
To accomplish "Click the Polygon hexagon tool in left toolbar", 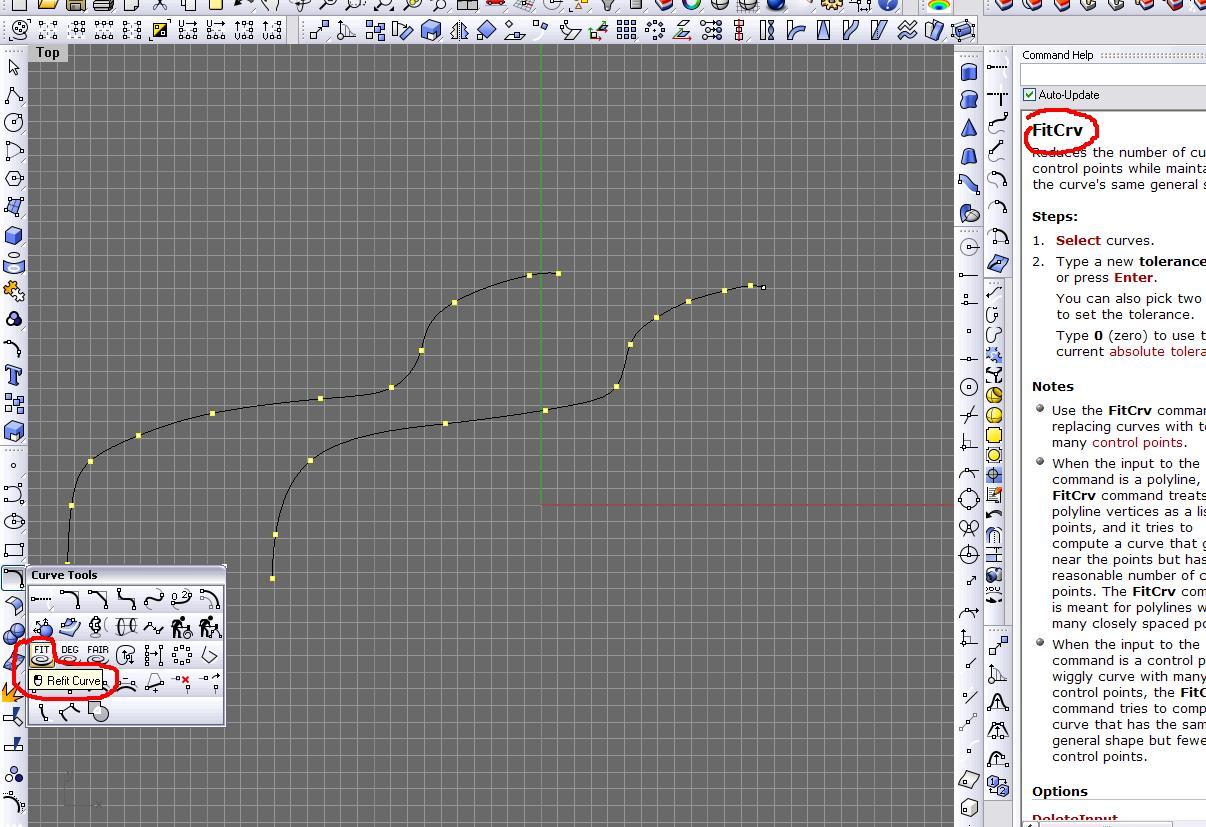I will coord(14,179).
